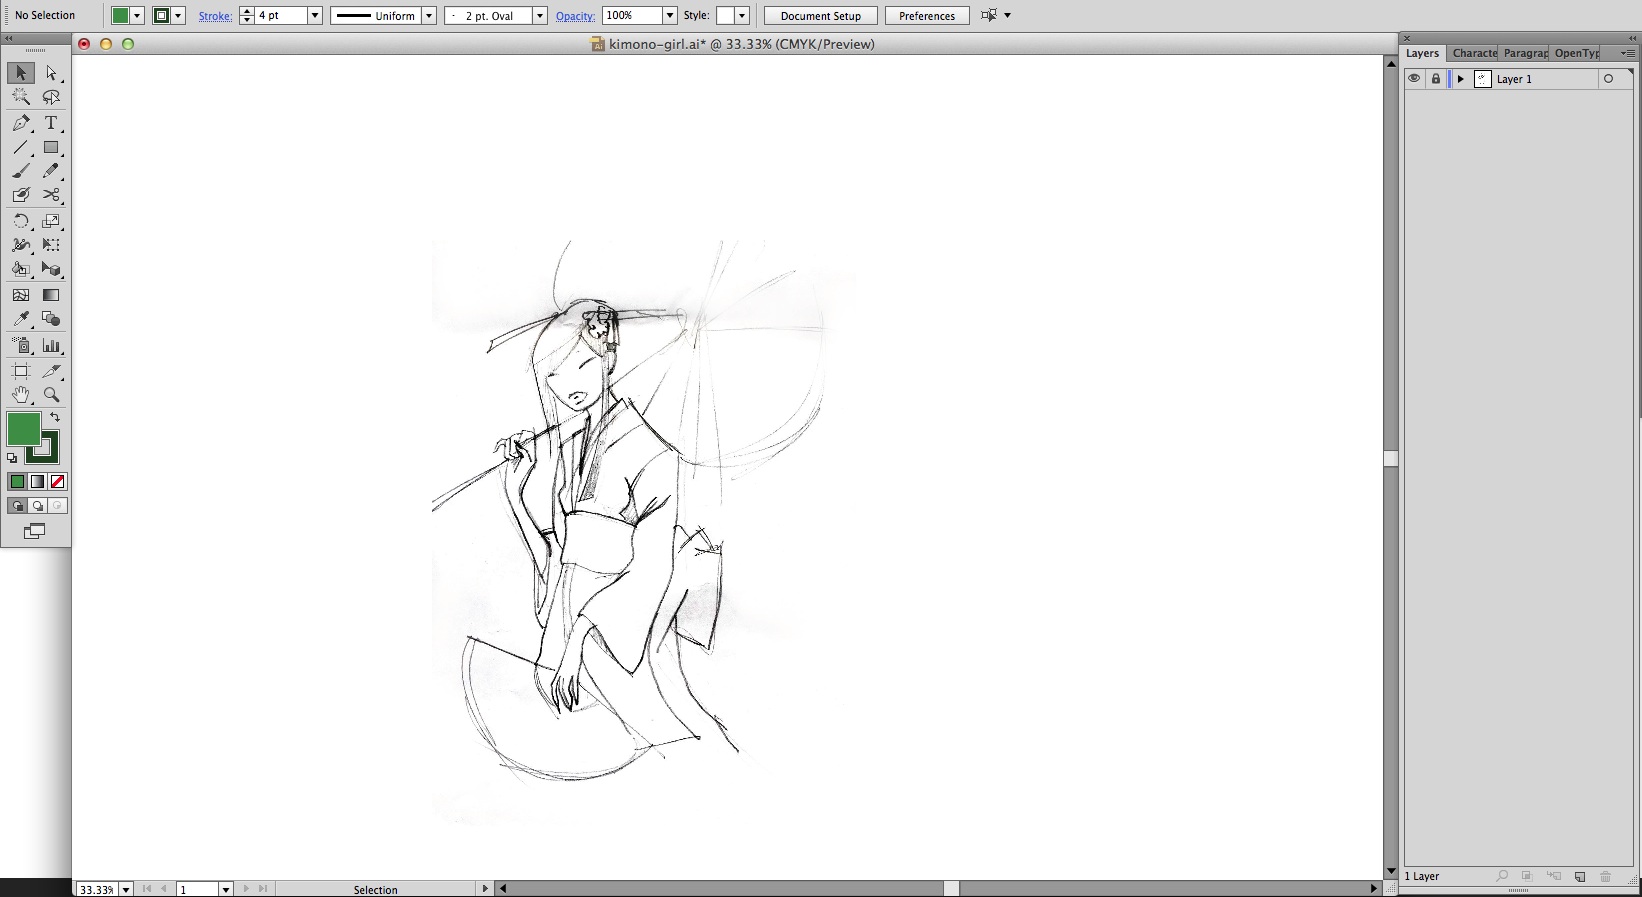Activate the Eyedropper tool
Screen dimensions: 1642x897
[x=21, y=319]
